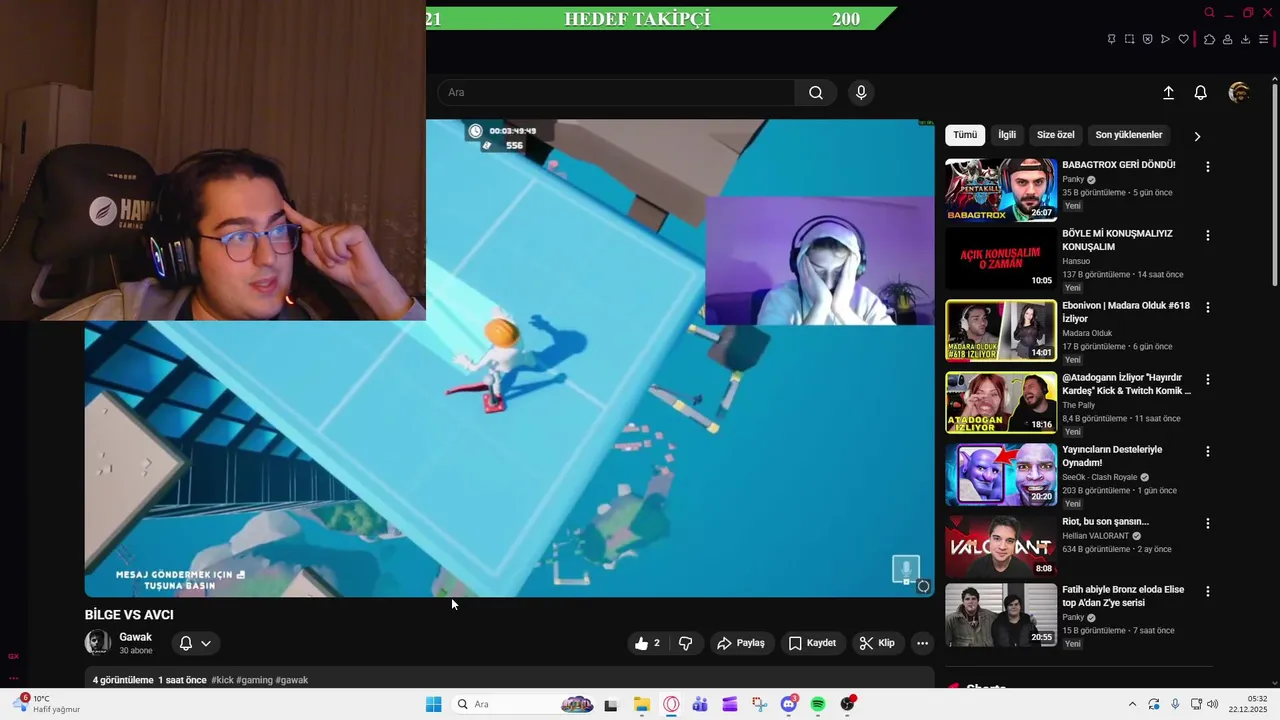Screen dimensions: 1280x720
Task: Open AÇIK KONUŞALIM O ZAMAN thumbnail
Action: (1001, 259)
